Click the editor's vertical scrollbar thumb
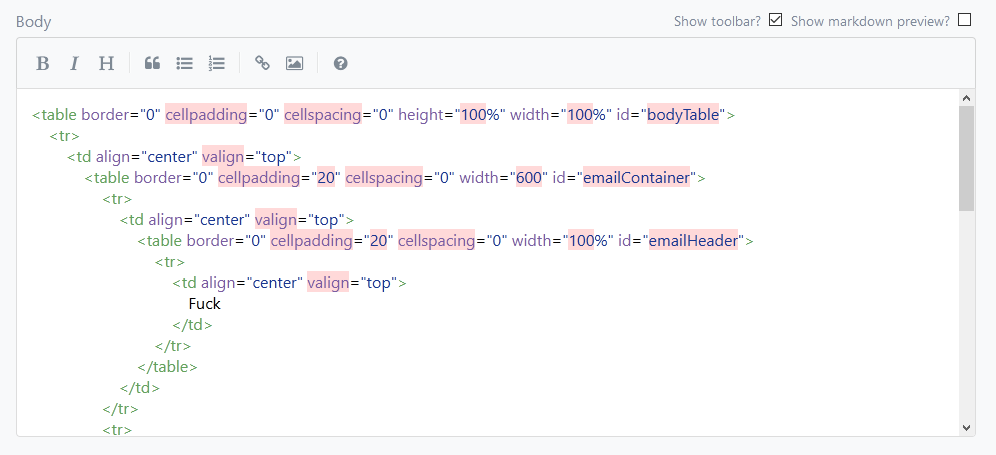This screenshot has width=996, height=455. point(966,158)
